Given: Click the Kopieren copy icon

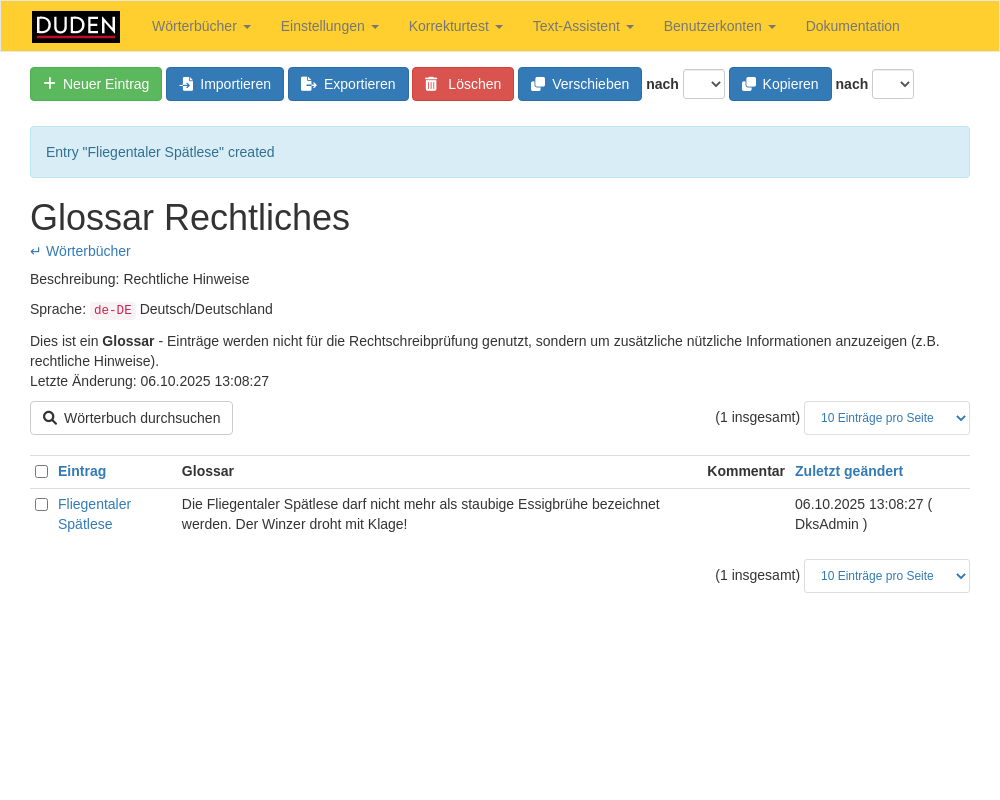Looking at the screenshot, I should click(x=749, y=84).
